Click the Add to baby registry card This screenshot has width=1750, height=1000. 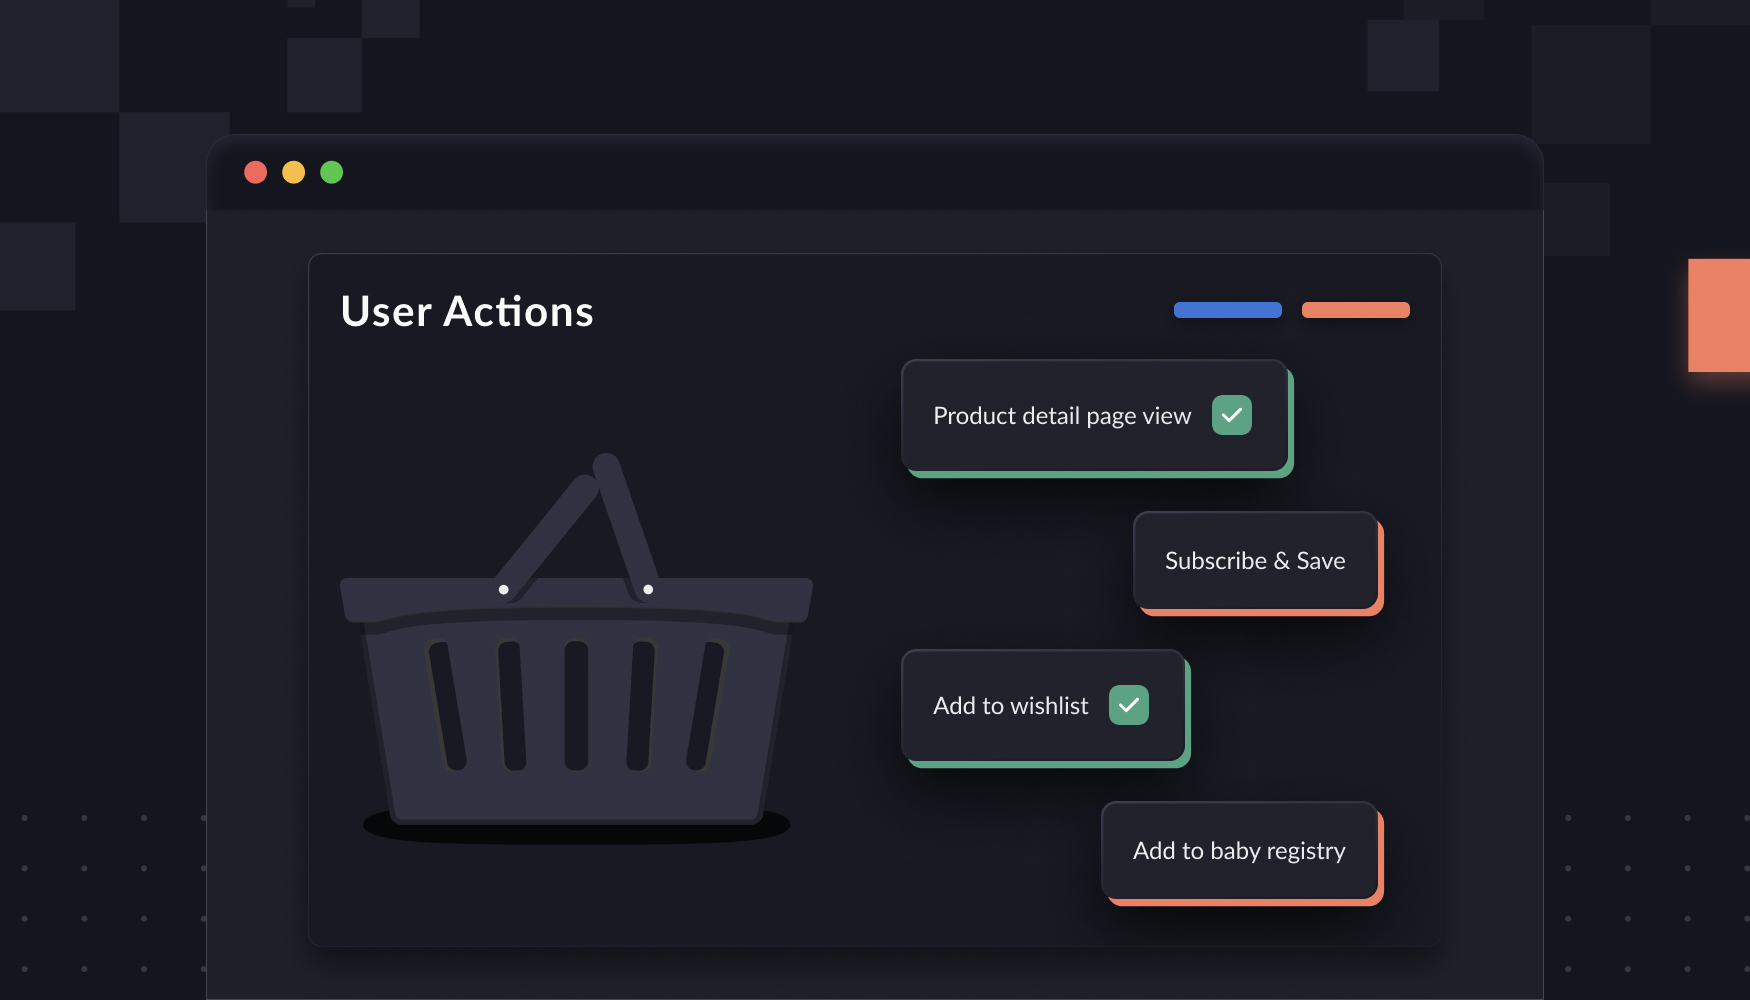pyautogui.click(x=1240, y=851)
